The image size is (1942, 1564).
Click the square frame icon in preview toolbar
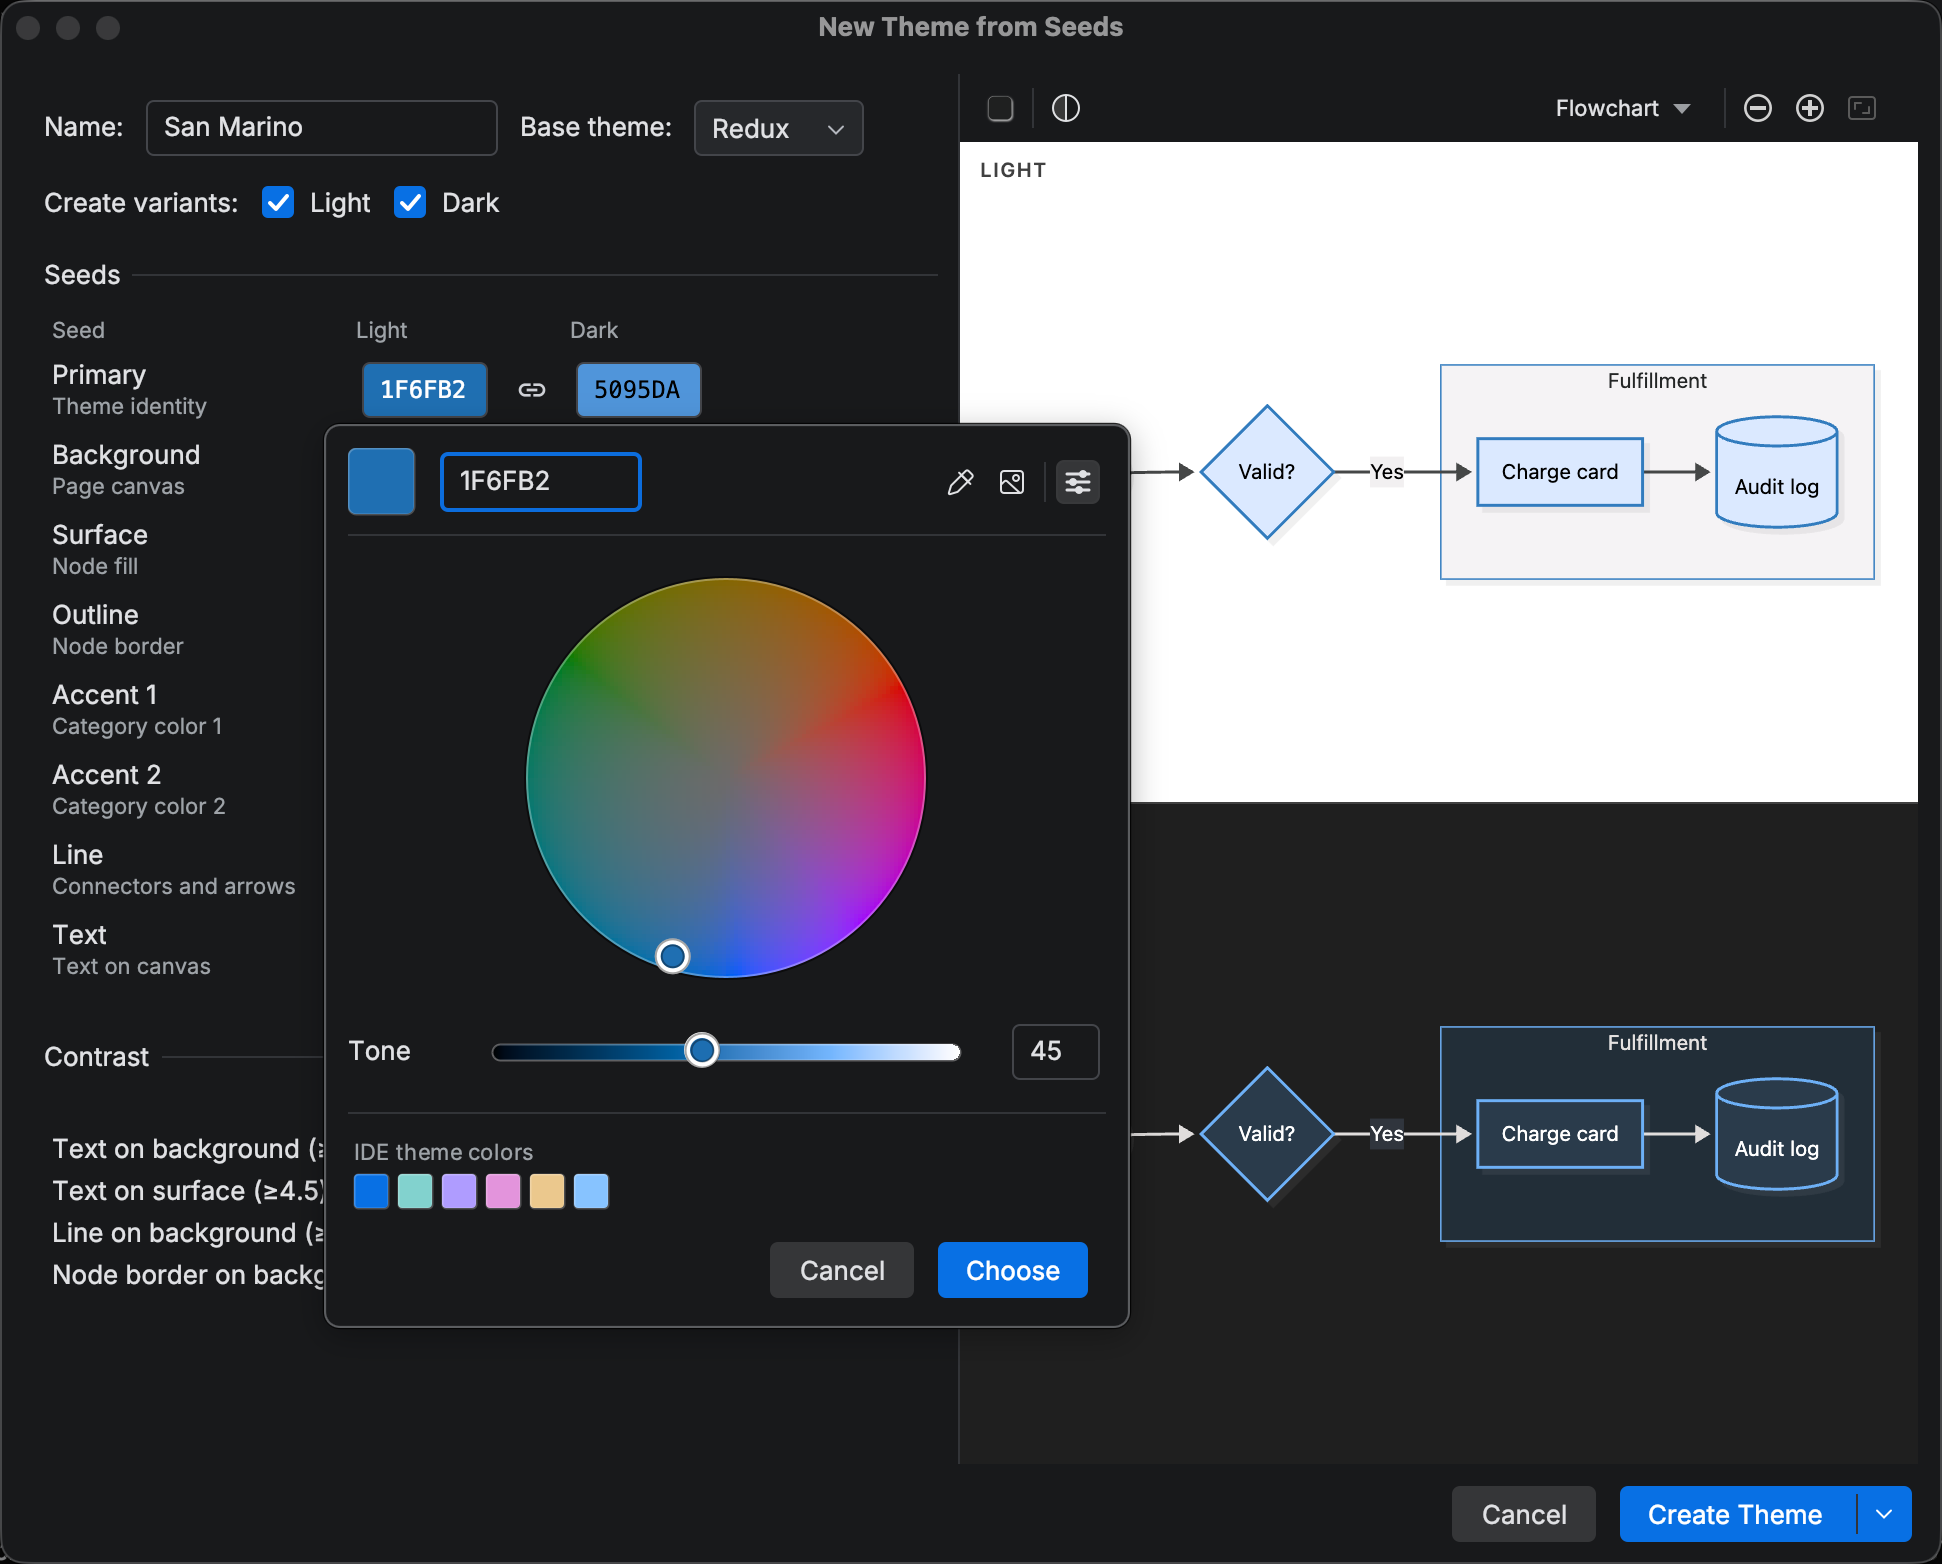(x=1000, y=108)
